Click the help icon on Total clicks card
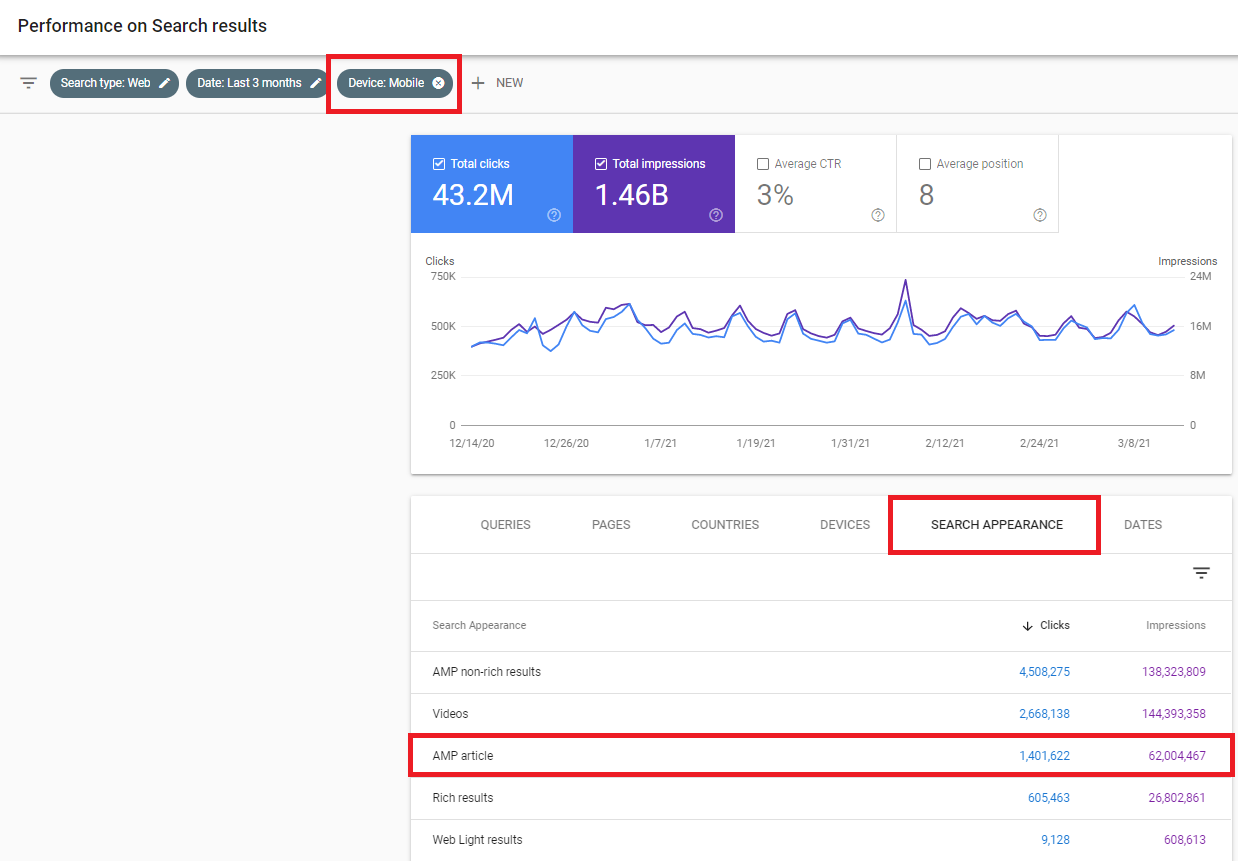Viewport: 1238px width, 861px height. pyautogui.click(x=553, y=216)
